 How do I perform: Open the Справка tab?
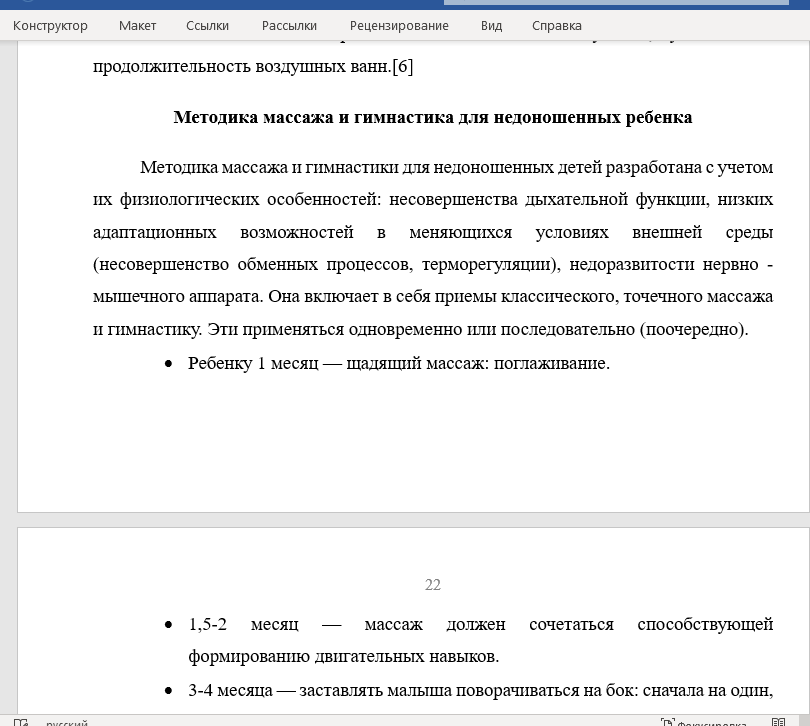coord(557,25)
